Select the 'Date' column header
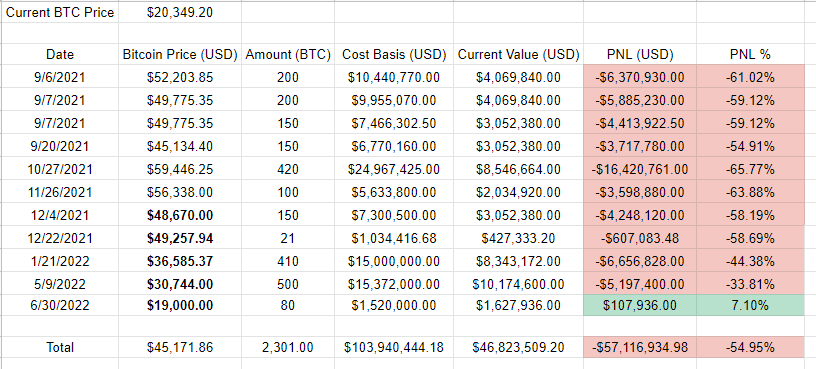The width and height of the screenshot is (816, 369). (60, 54)
